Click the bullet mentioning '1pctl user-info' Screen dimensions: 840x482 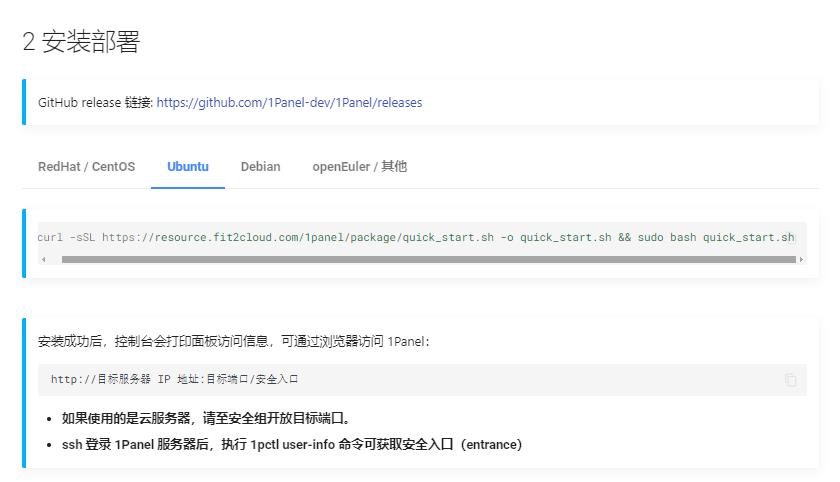pyautogui.click(x=292, y=445)
